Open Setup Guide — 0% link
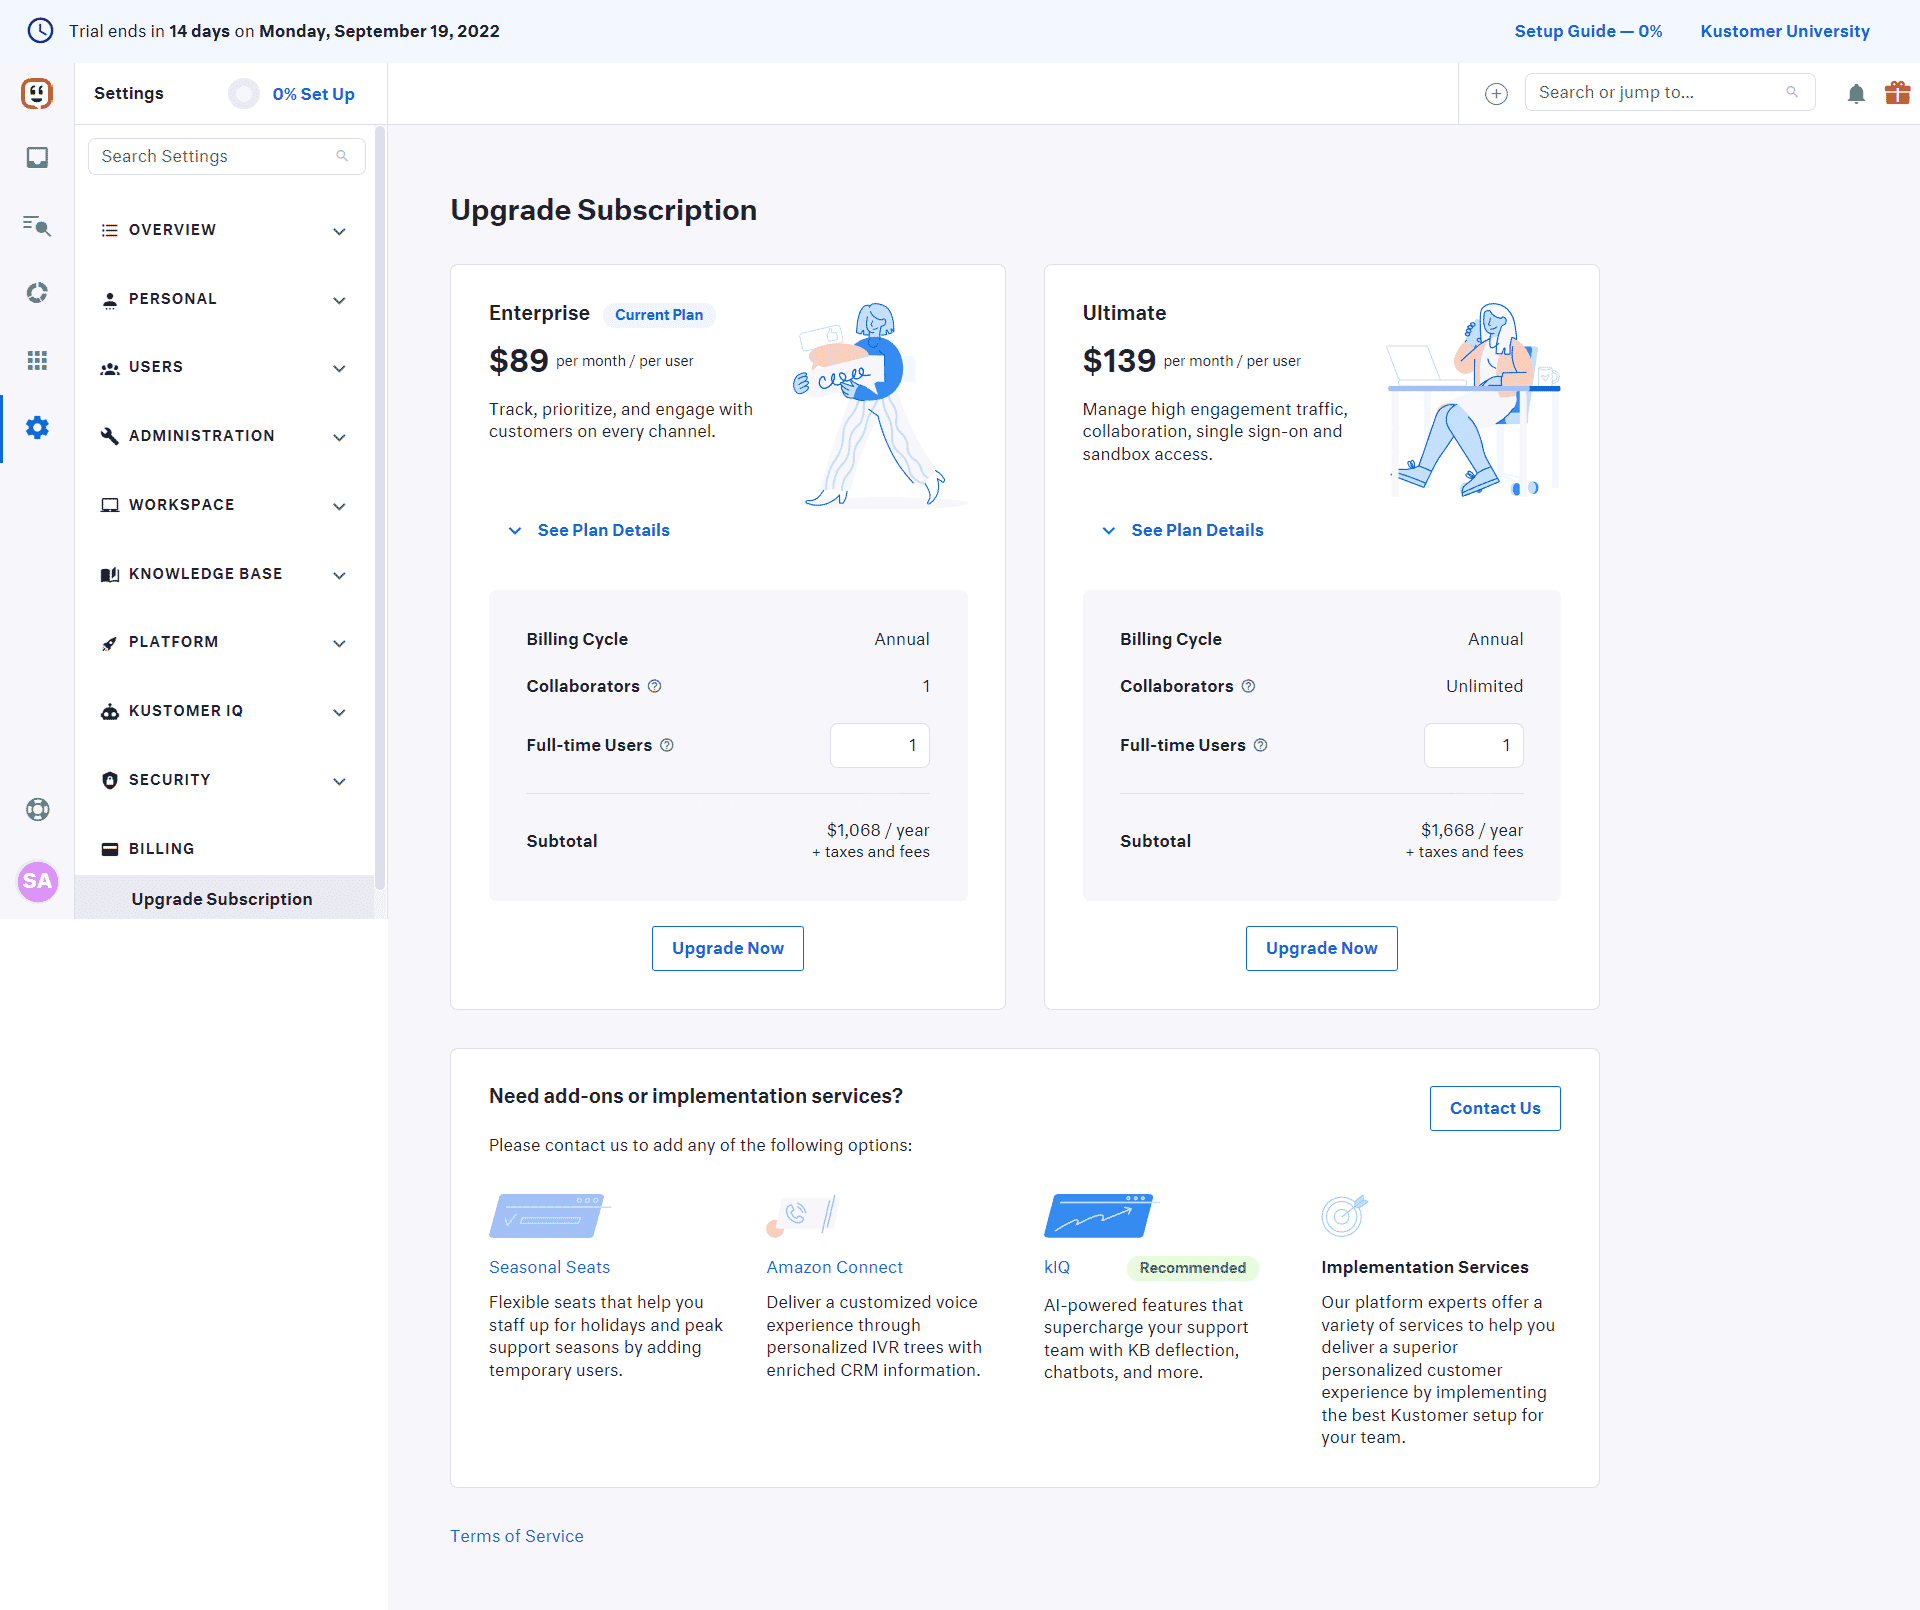 (1588, 31)
